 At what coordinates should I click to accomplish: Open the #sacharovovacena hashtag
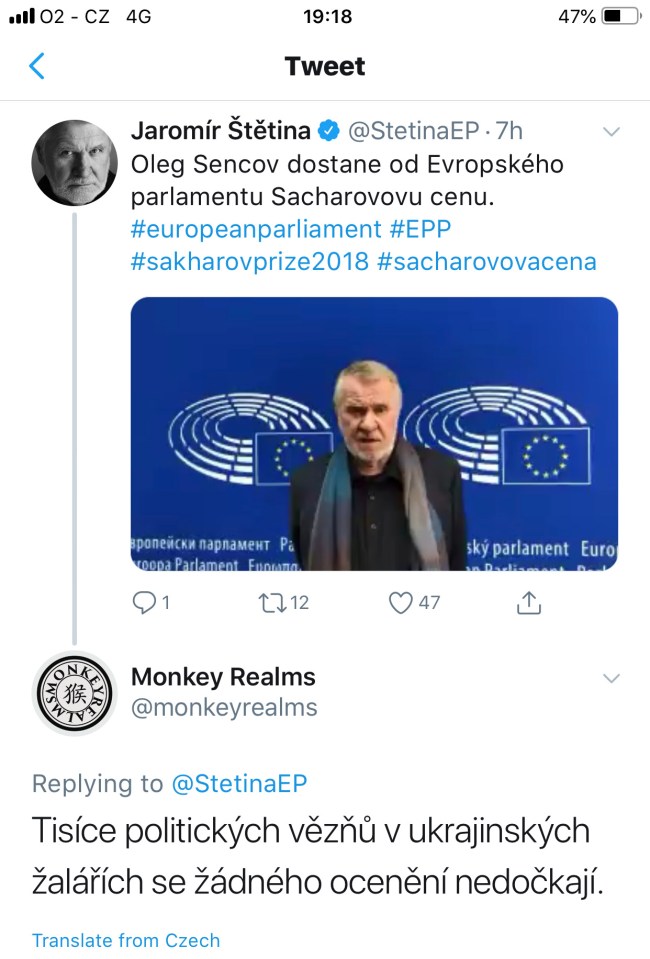[x=487, y=262]
